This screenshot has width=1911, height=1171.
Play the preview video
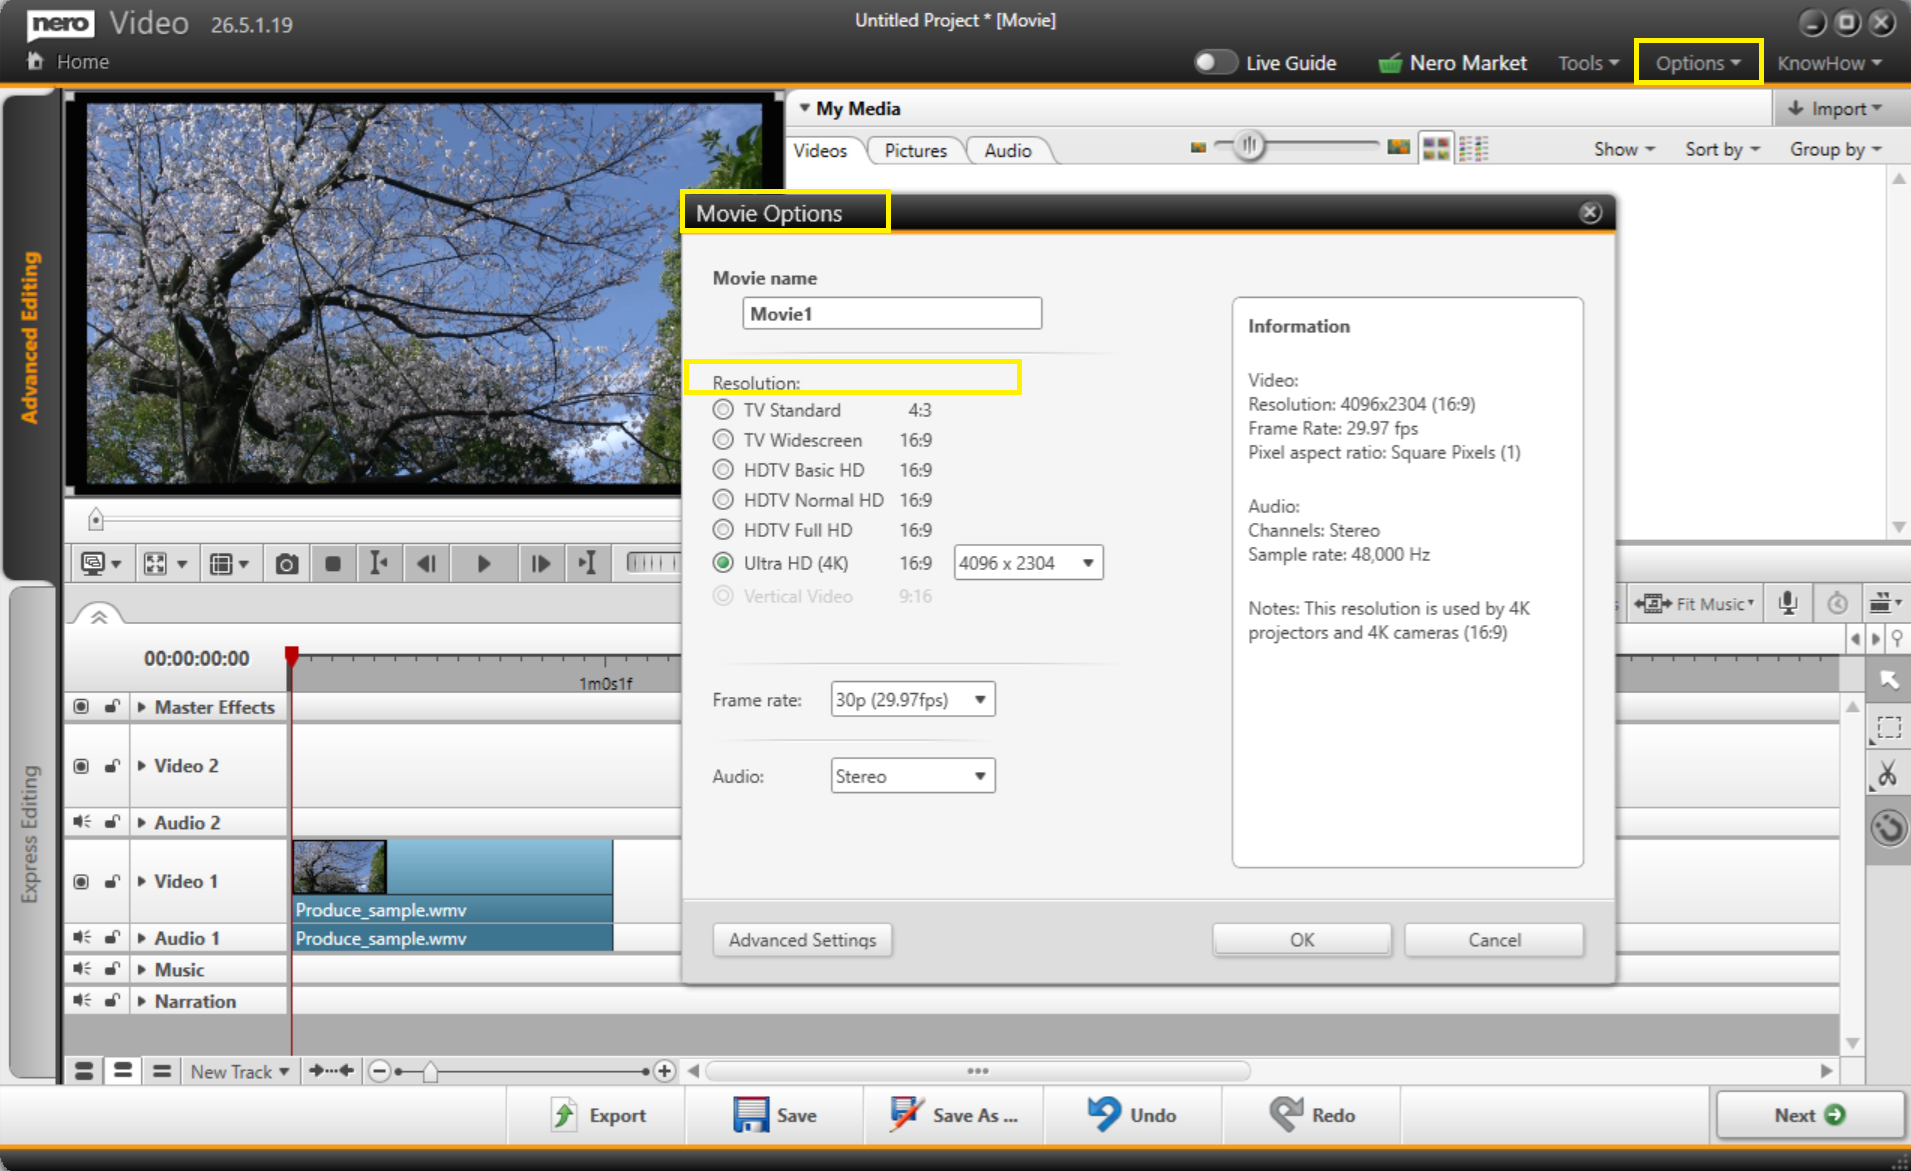click(x=483, y=564)
